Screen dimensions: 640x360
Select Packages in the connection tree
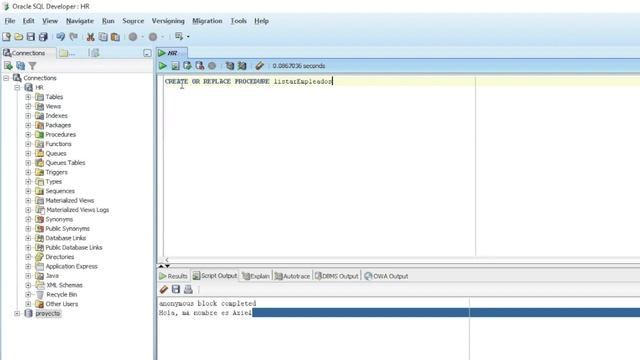[58, 125]
